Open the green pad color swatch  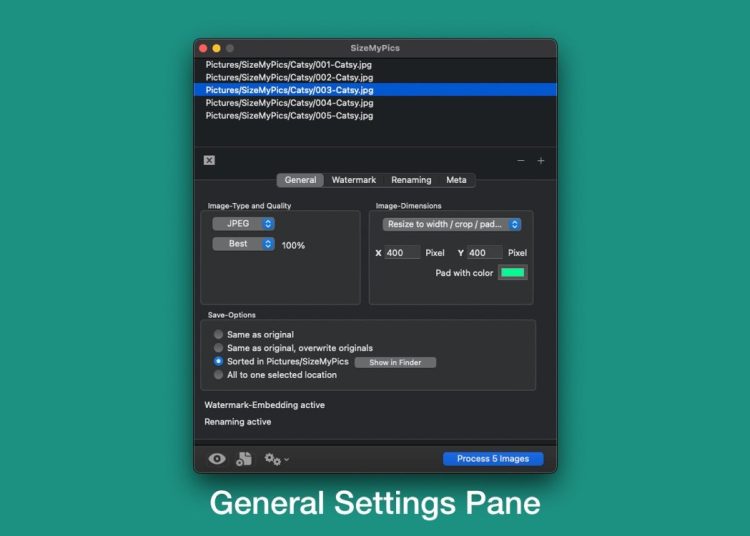(513, 273)
